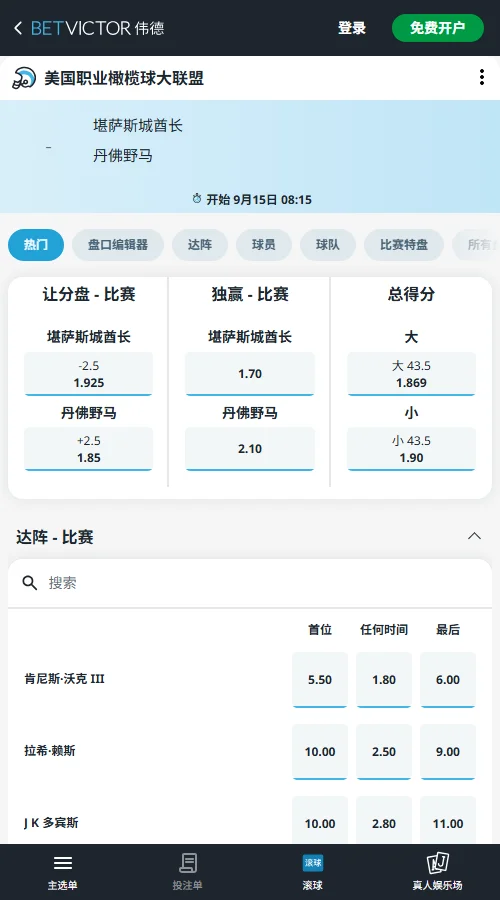Click the green 免费开户 button
The image size is (500, 900).
point(438,28)
